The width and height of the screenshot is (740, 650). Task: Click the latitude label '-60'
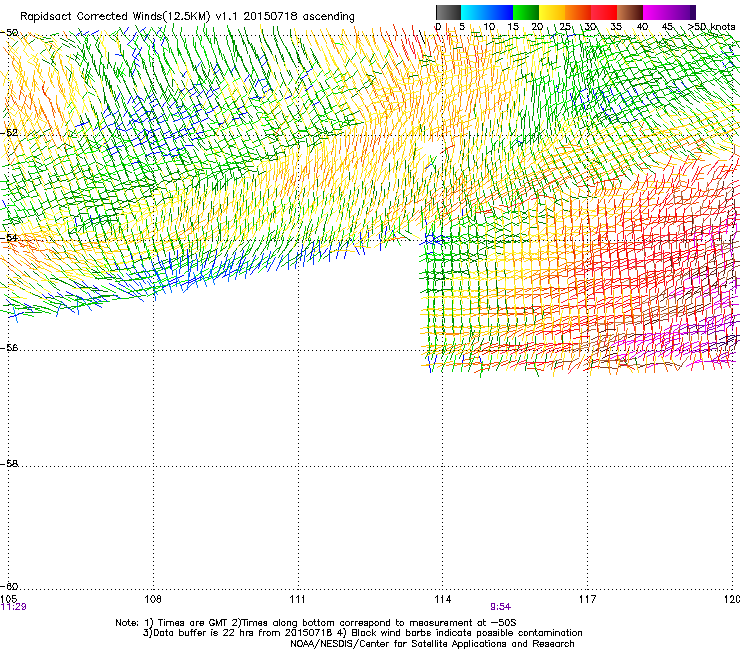(x=9, y=586)
